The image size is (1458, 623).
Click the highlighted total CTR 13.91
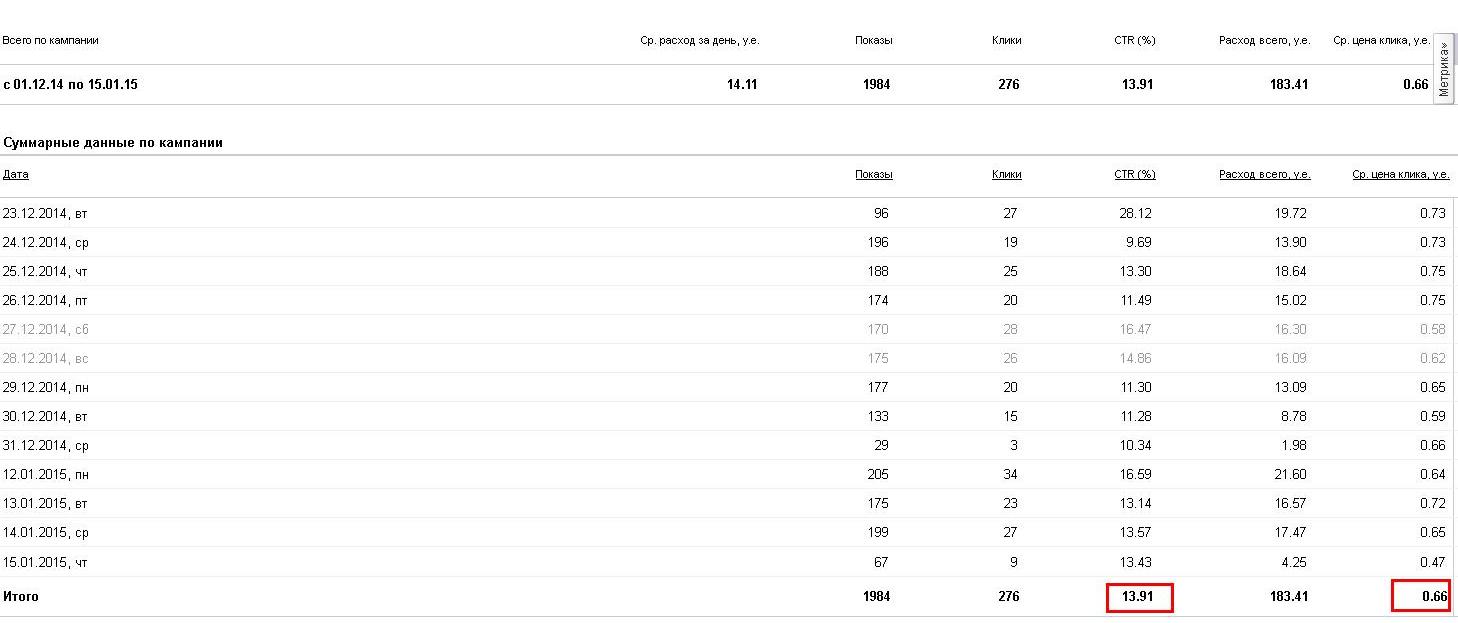tap(1138, 597)
